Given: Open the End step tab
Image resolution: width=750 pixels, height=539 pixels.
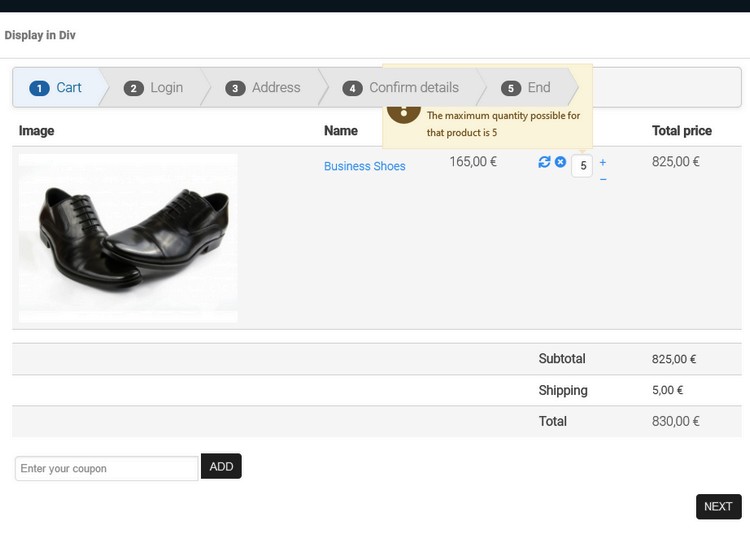Looking at the screenshot, I should 526,88.
